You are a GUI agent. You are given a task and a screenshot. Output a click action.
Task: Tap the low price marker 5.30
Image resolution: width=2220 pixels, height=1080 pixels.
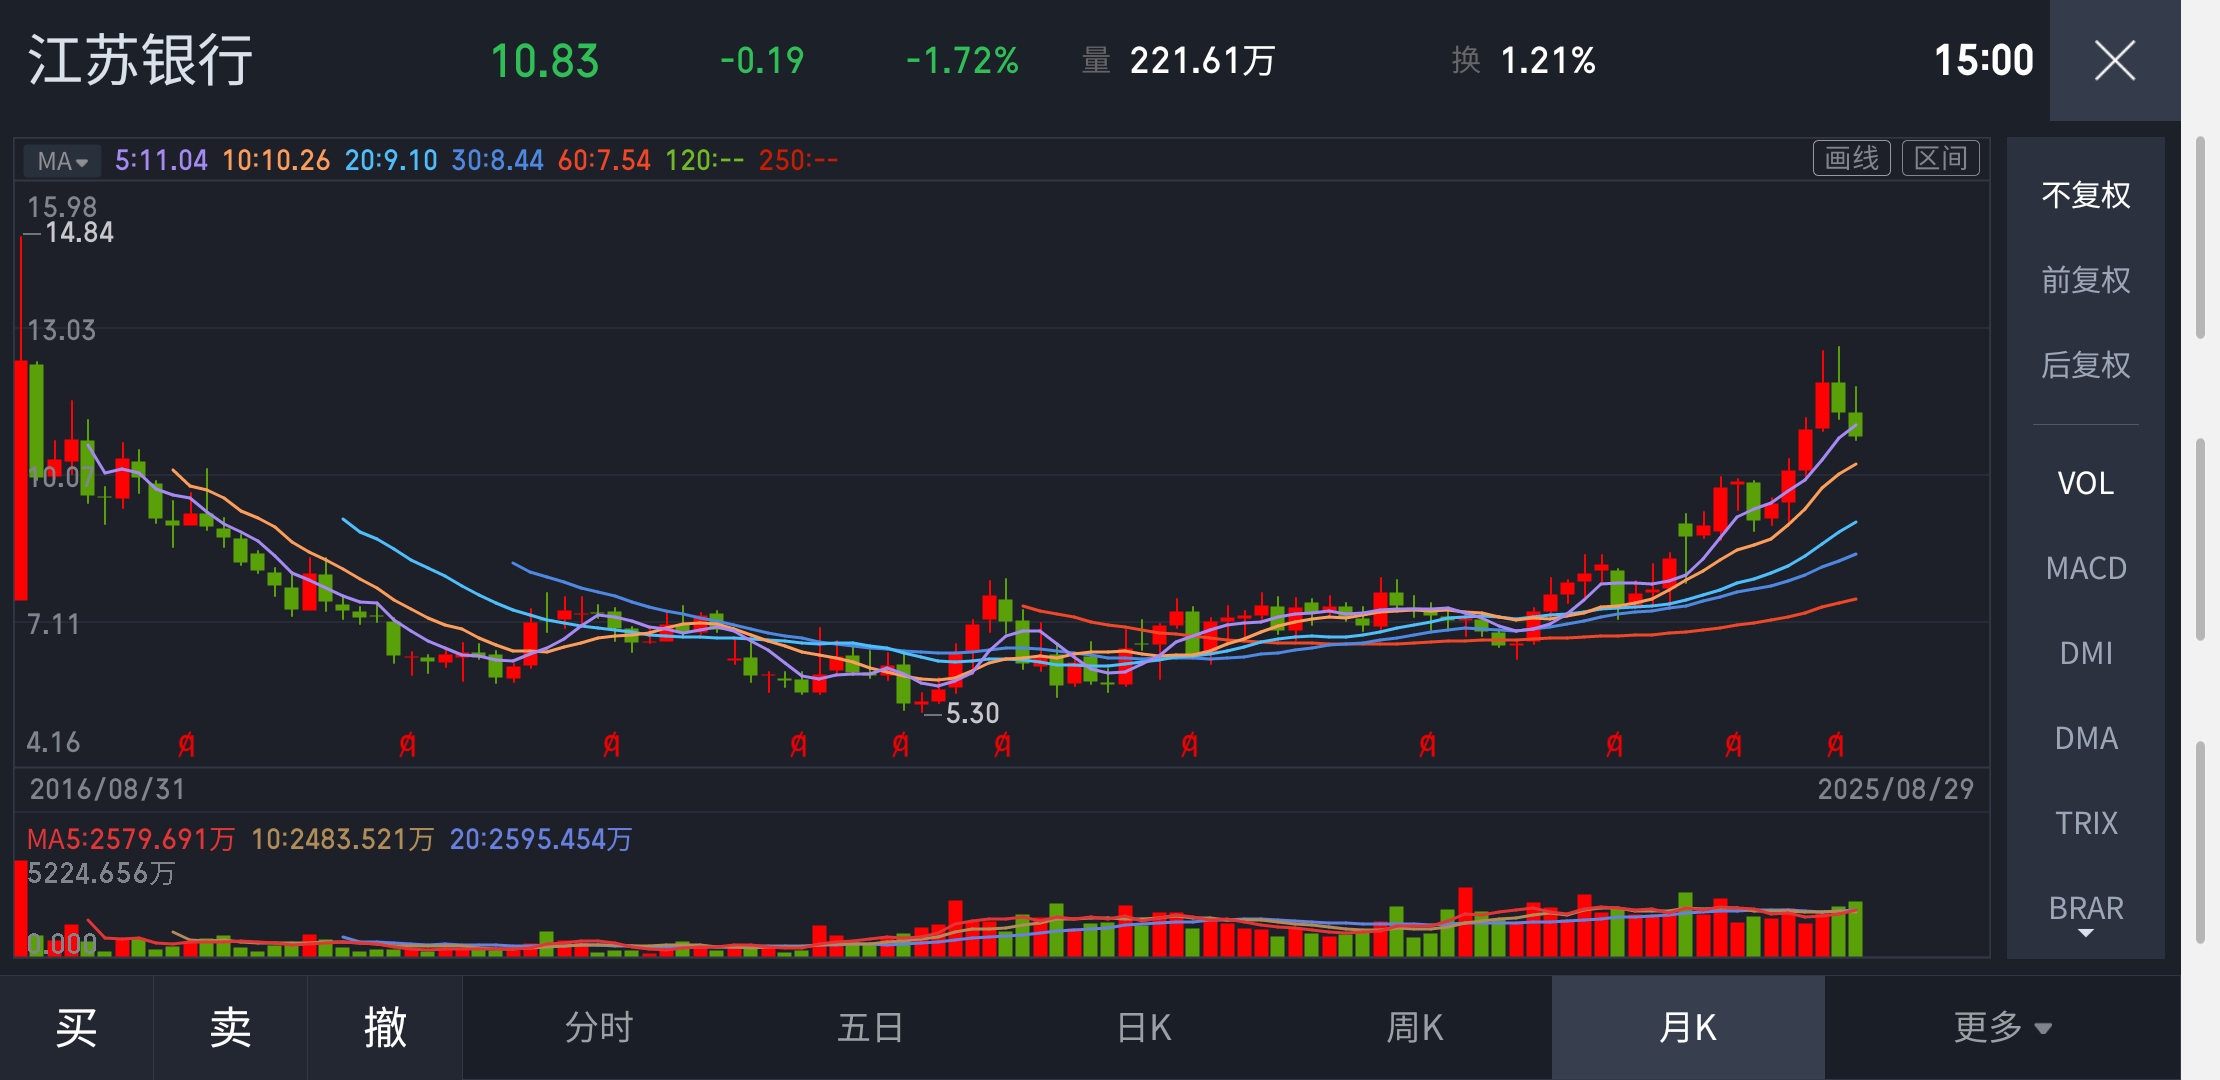coord(972,713)
